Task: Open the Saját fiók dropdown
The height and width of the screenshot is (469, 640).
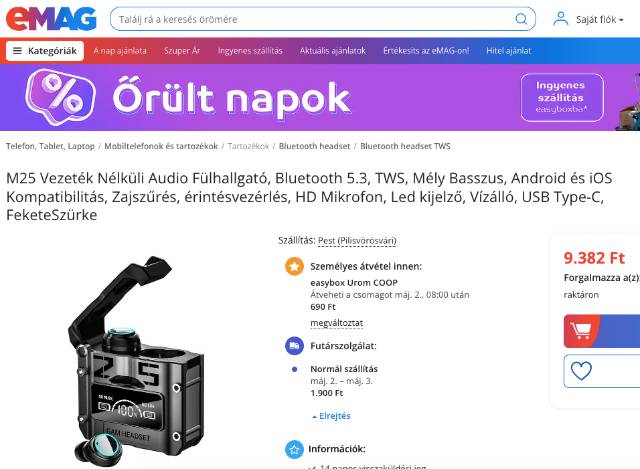Action: click(599, 20)
